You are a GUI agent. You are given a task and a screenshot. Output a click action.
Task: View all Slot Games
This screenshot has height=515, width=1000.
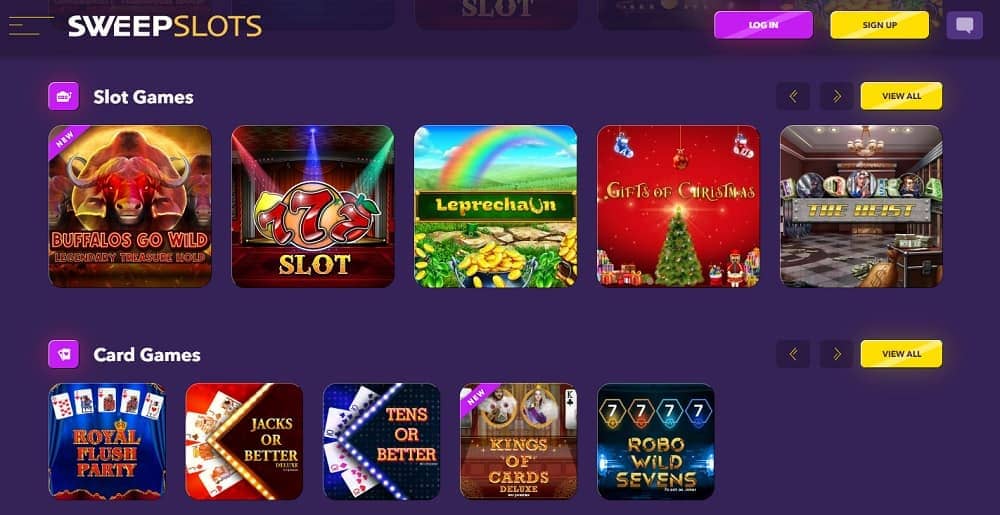[901, 96]
